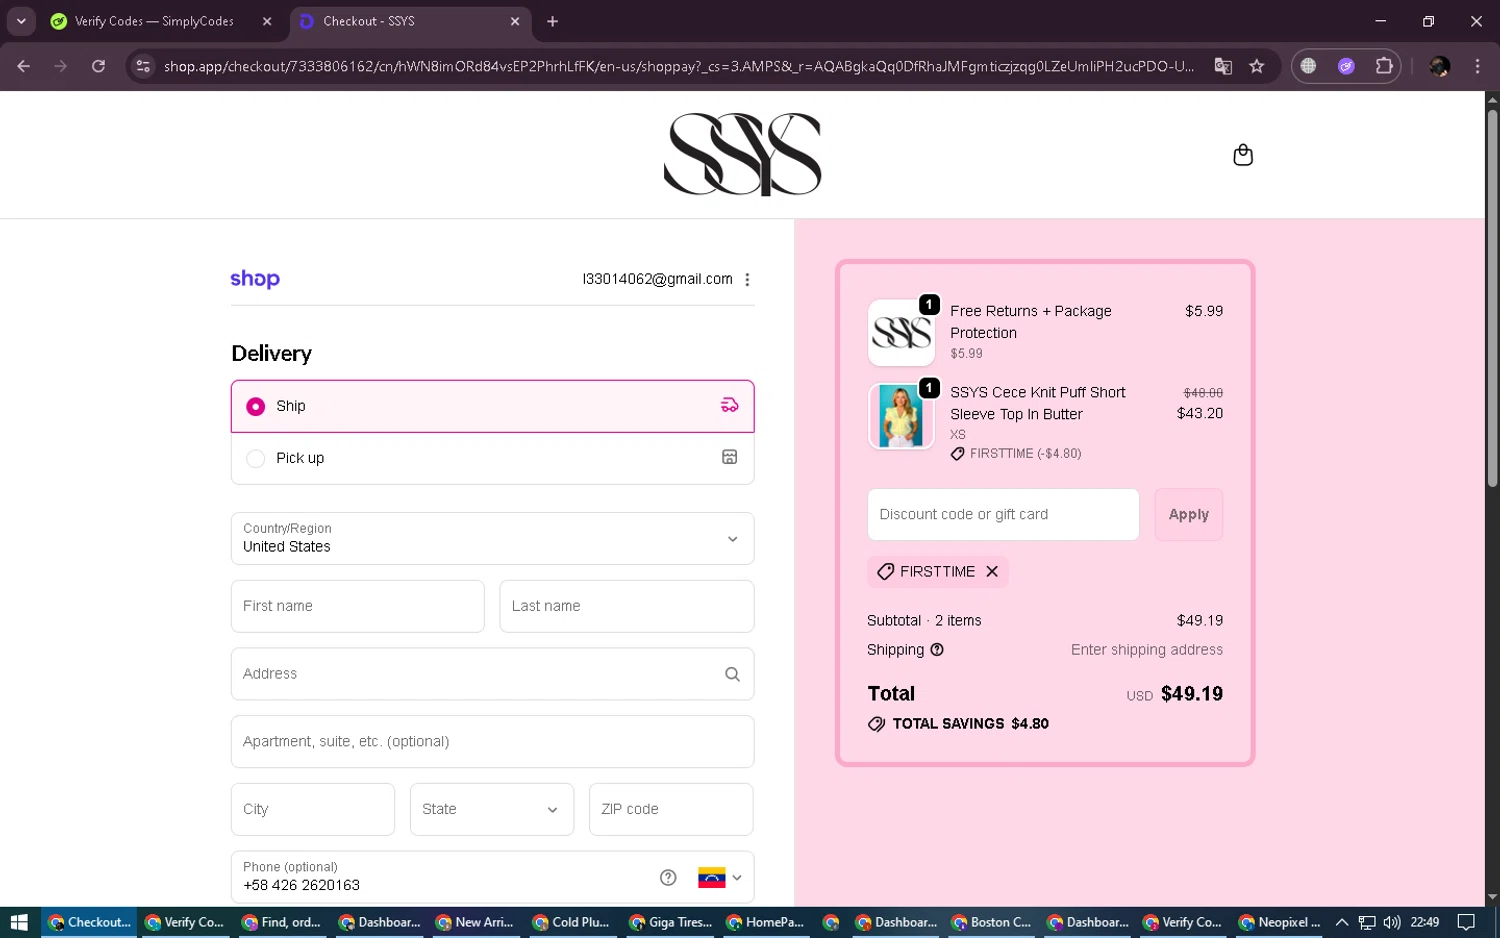The image size is (1500, 938).
Task: Click the Shop Pay logo
Action: coord(255,279)
